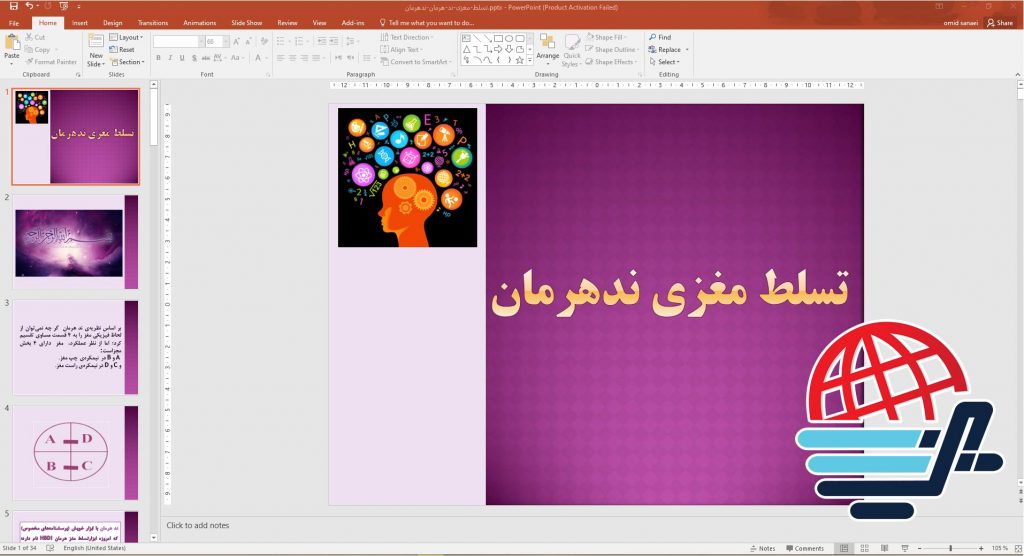Click the Bullets list icon
The width and height of the screenshot is (1024, 556).
click(280, 41)
